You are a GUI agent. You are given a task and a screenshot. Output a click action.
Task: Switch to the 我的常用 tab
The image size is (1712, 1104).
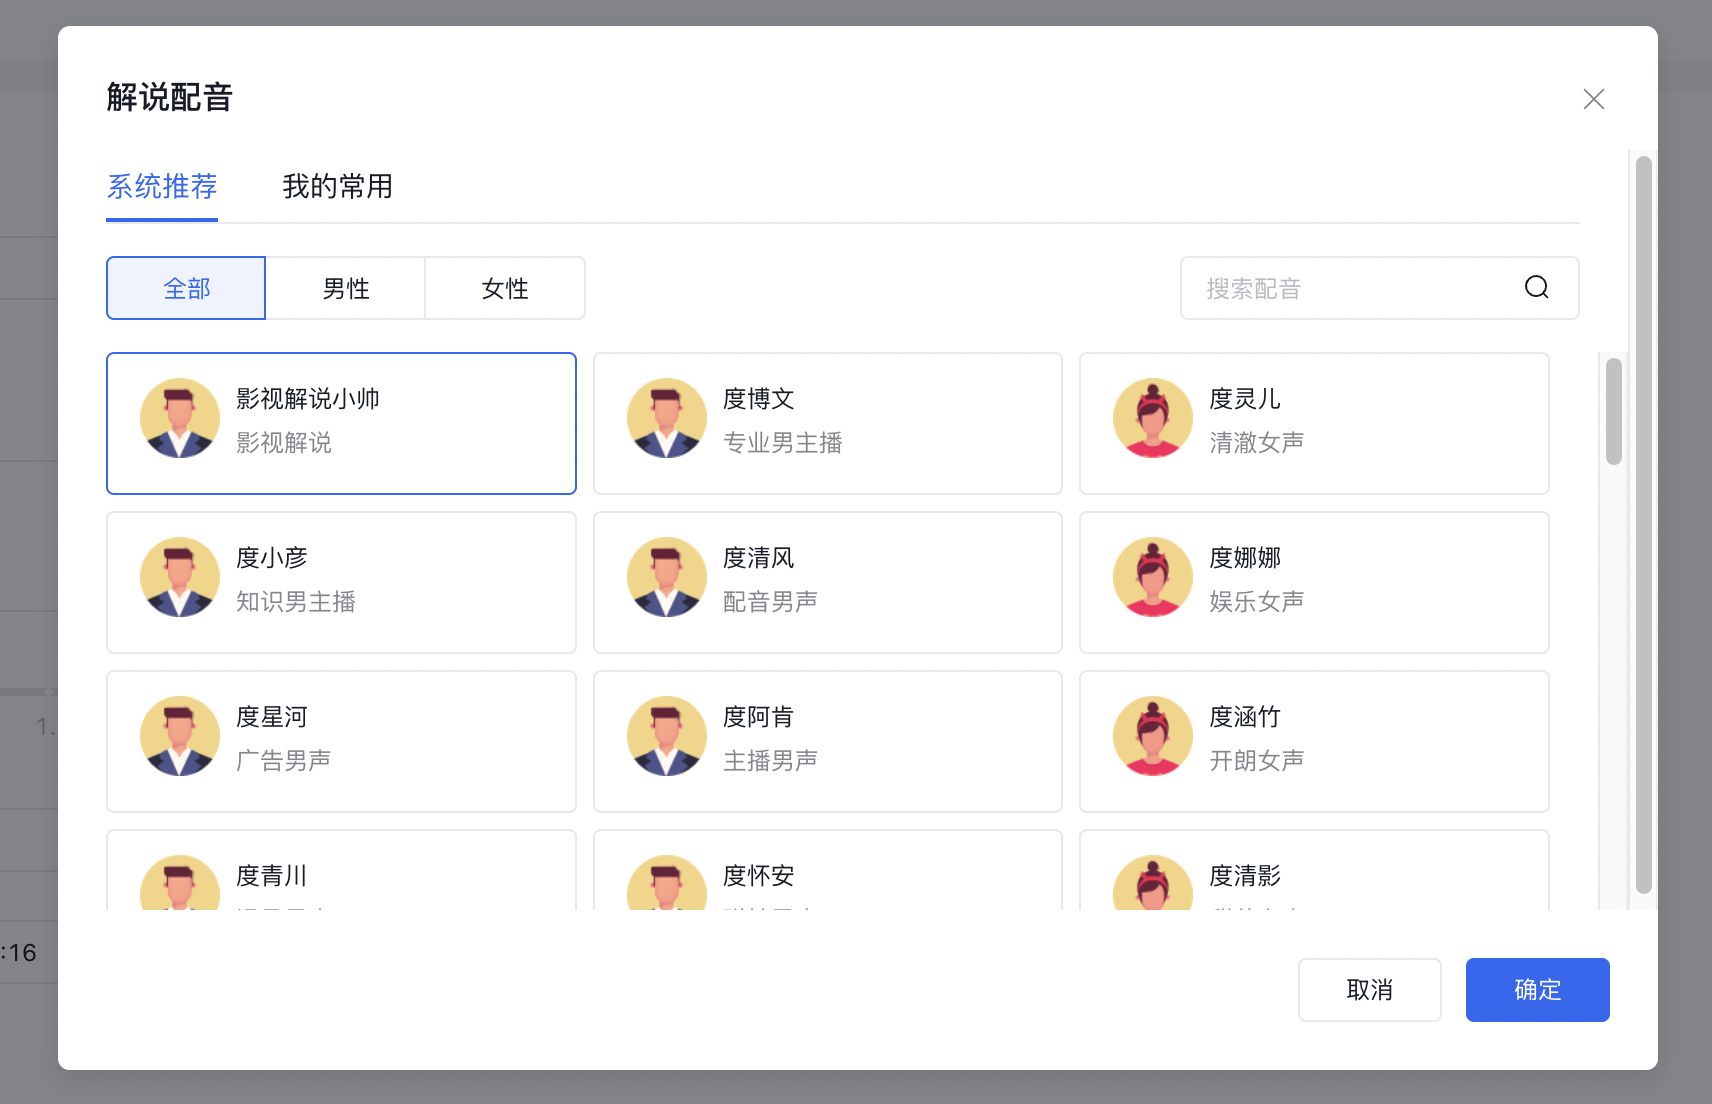[x=337, y=187]
